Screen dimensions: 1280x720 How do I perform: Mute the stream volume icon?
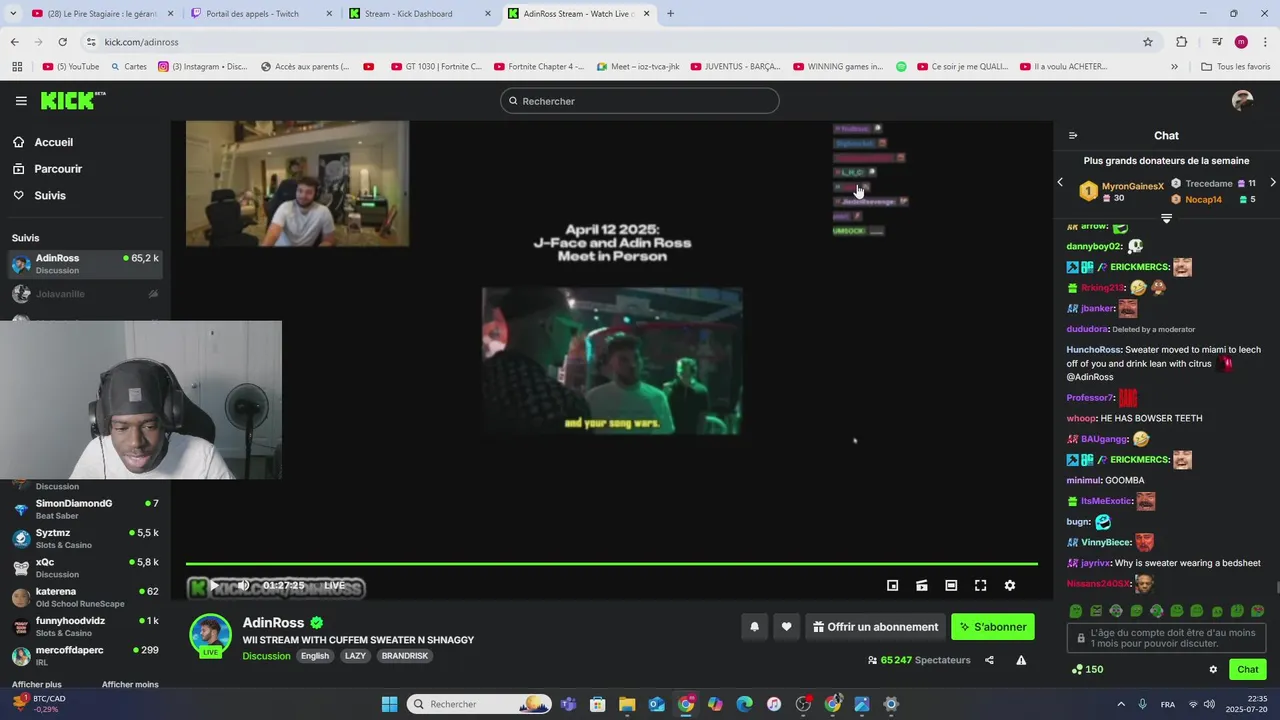pos(243,586)
